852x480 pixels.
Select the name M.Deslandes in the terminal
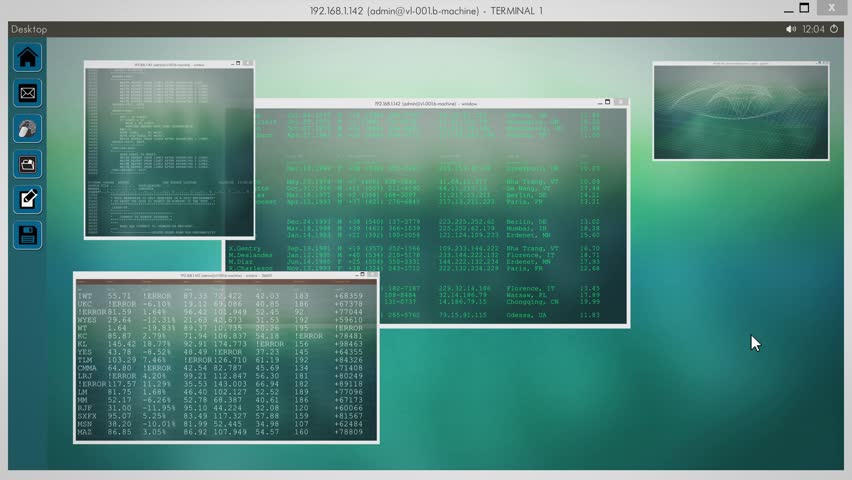[x=250, y=255]
